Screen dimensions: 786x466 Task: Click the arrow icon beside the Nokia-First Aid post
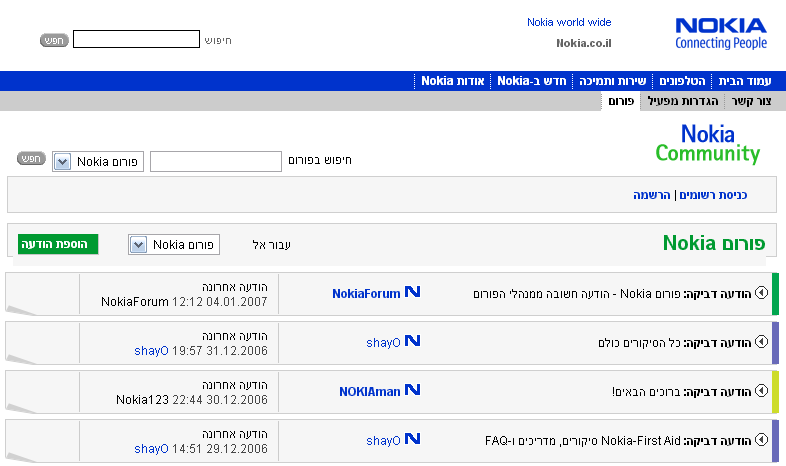[761, 440]
